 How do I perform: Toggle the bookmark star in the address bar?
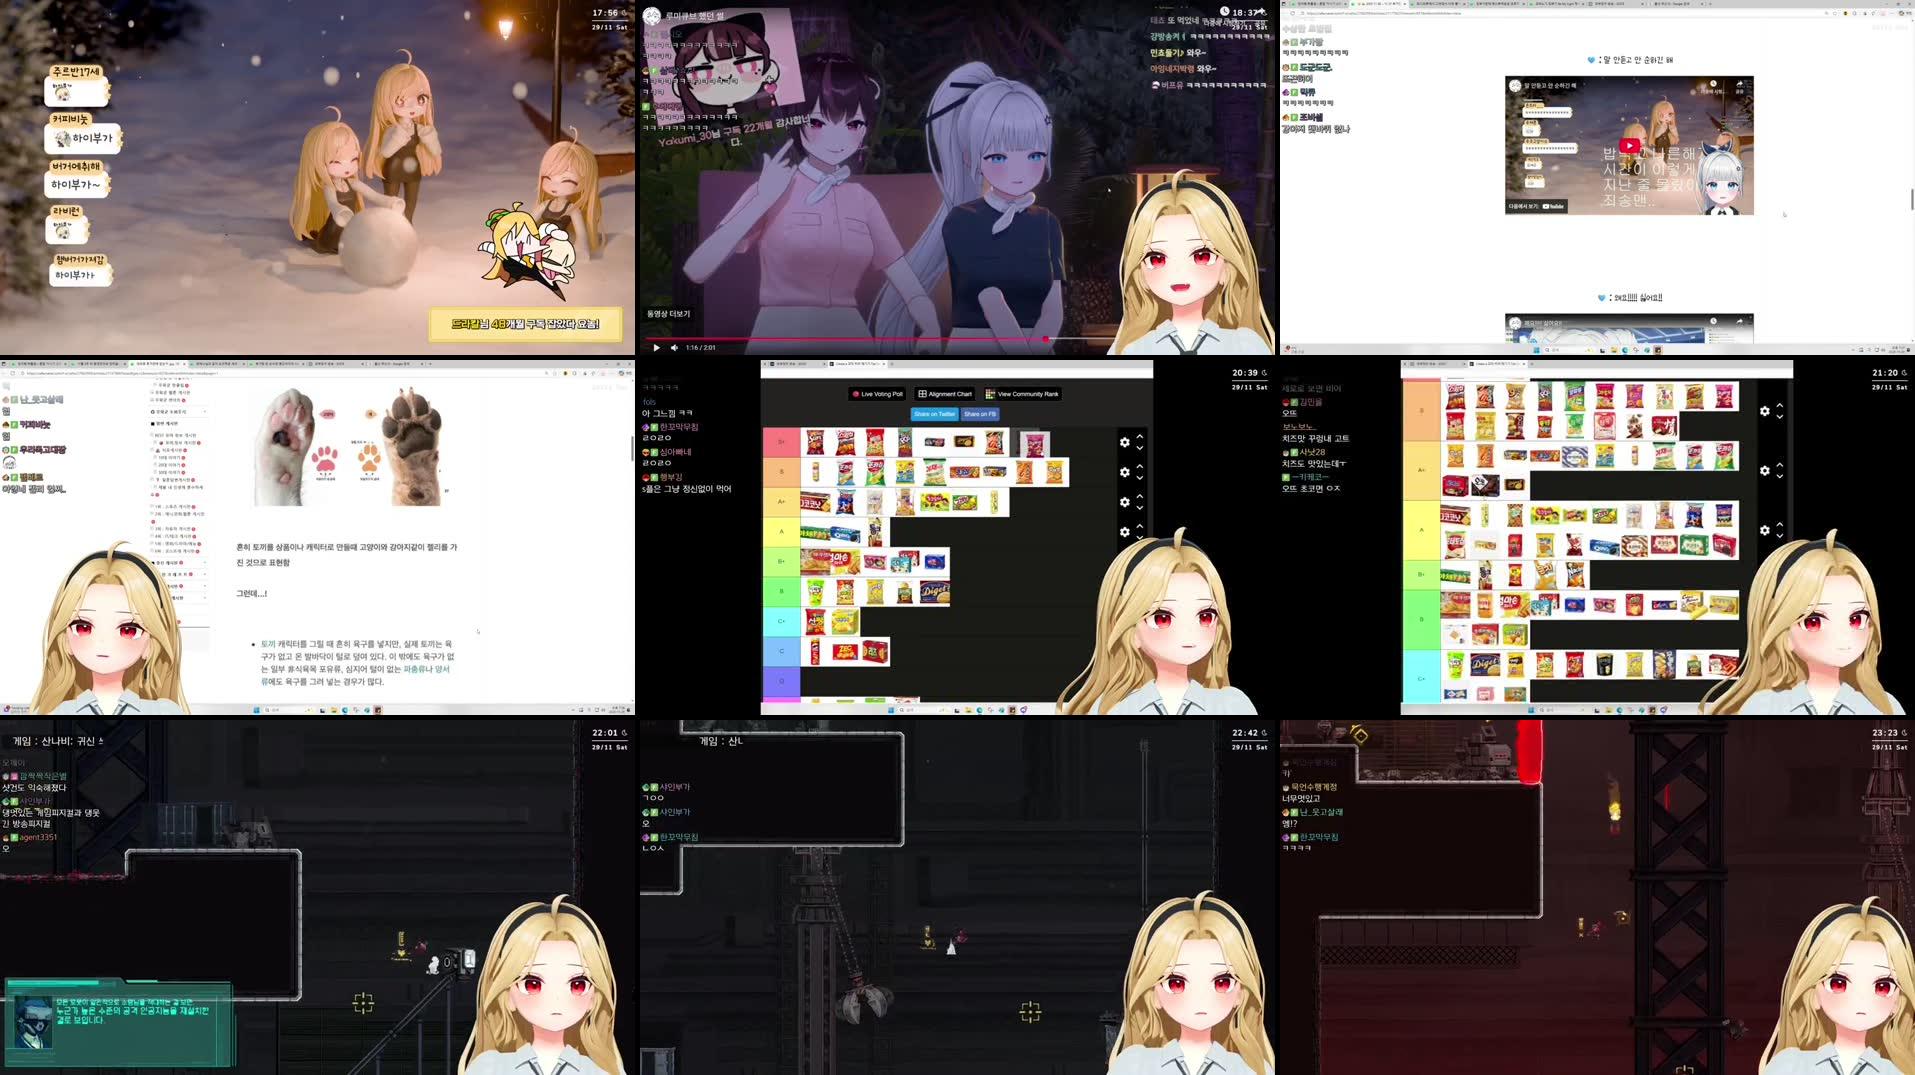[x=1826, y=13]
